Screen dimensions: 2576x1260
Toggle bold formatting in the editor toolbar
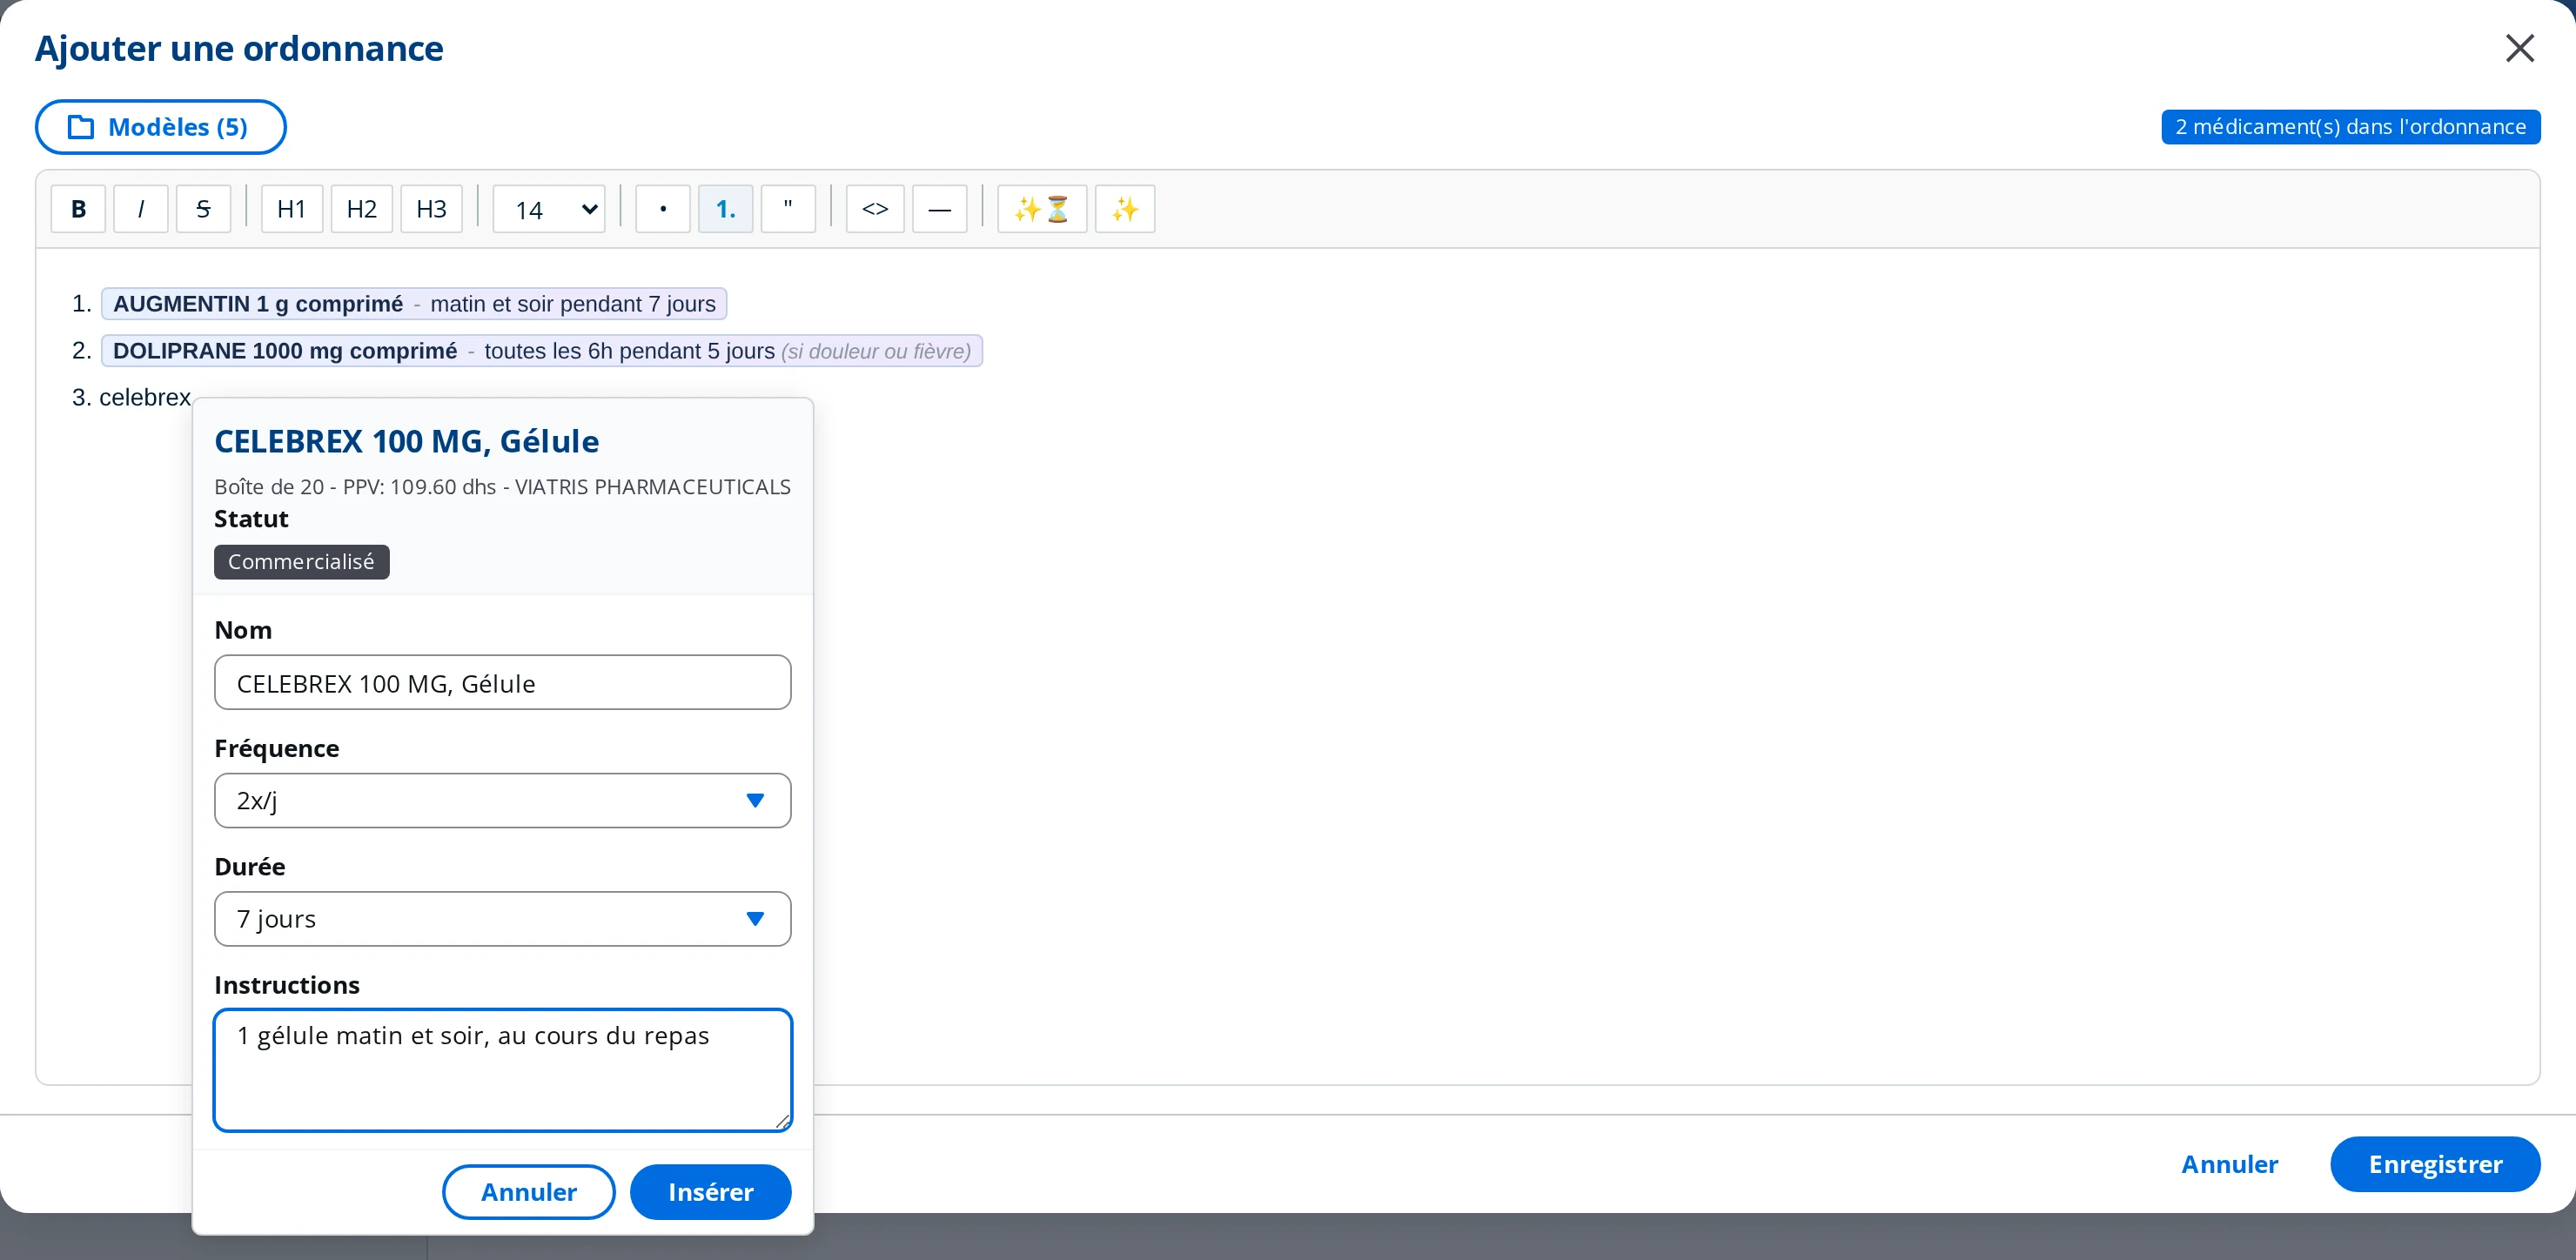(x=78, y=209)
